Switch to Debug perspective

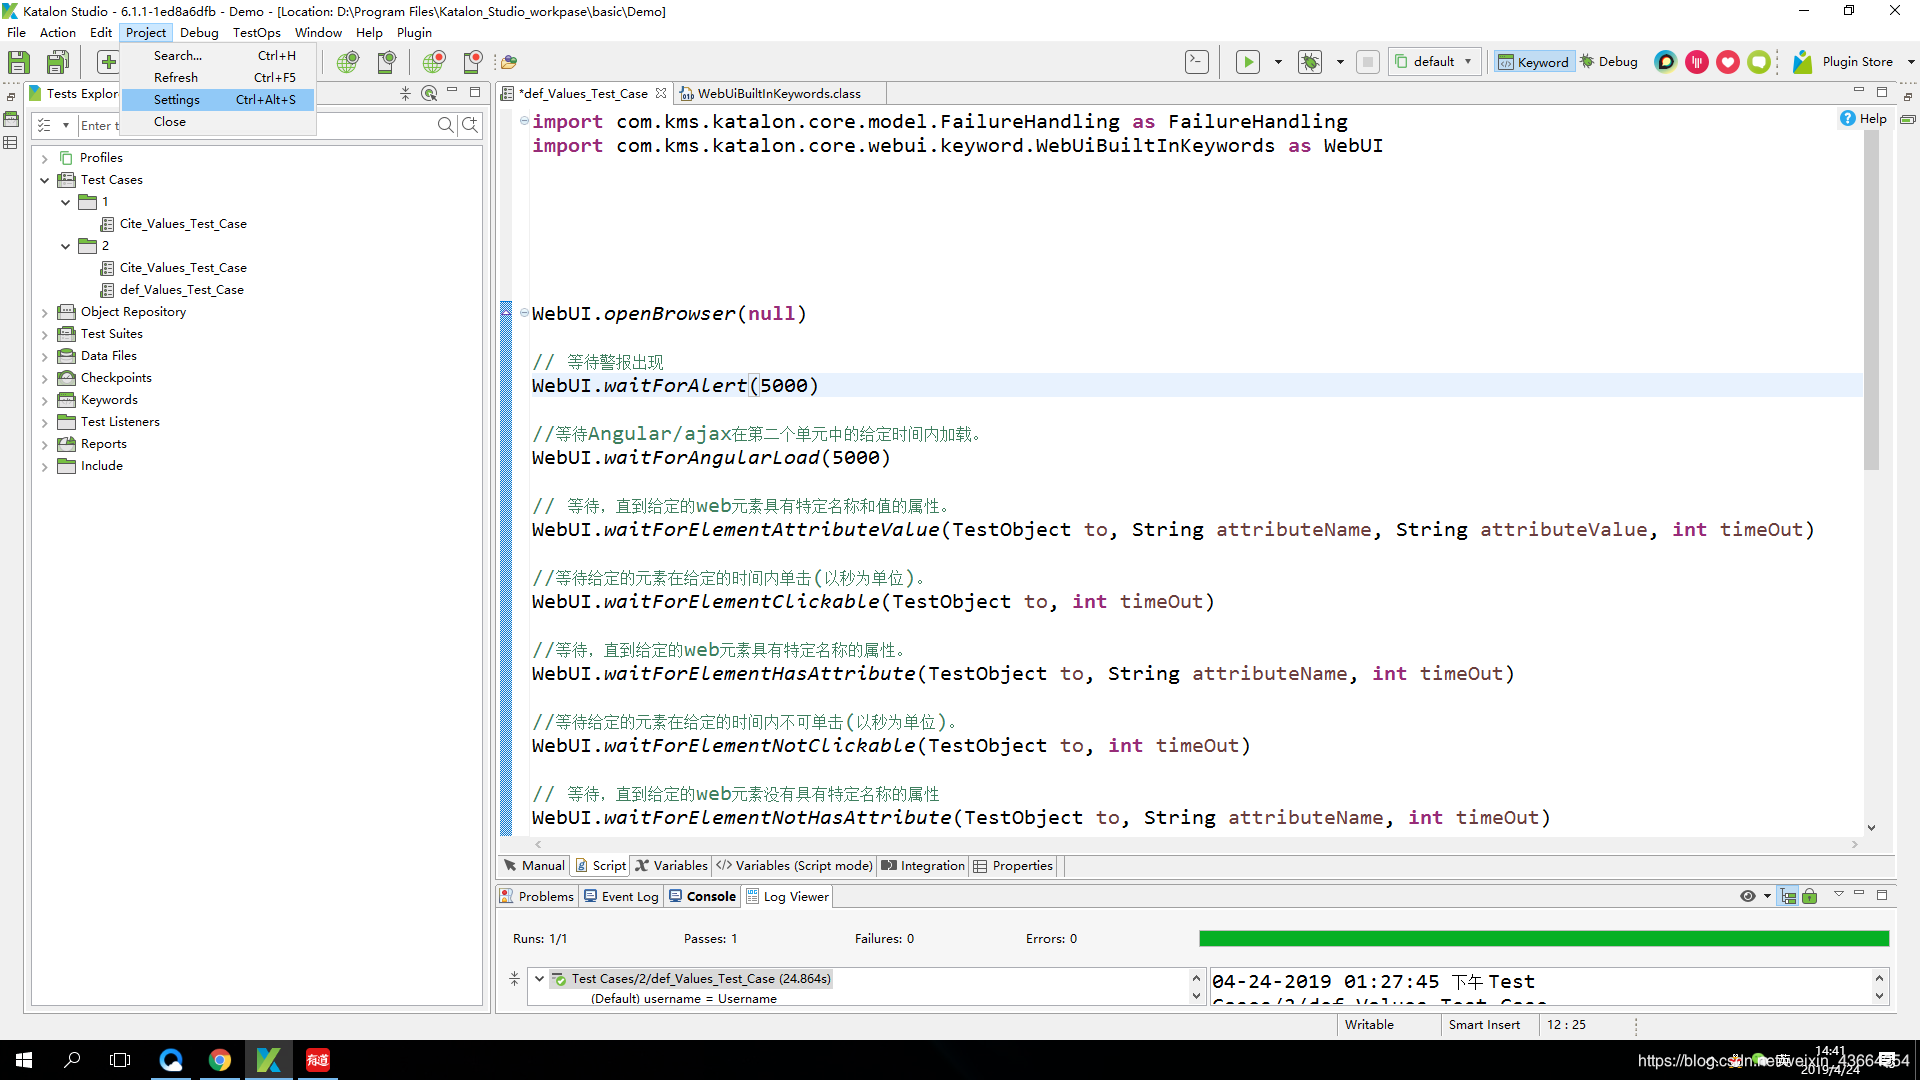pos(1609,62)
